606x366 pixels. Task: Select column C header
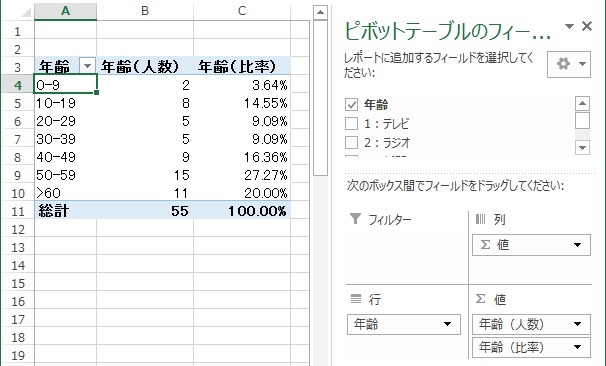(x=242, y=11)
